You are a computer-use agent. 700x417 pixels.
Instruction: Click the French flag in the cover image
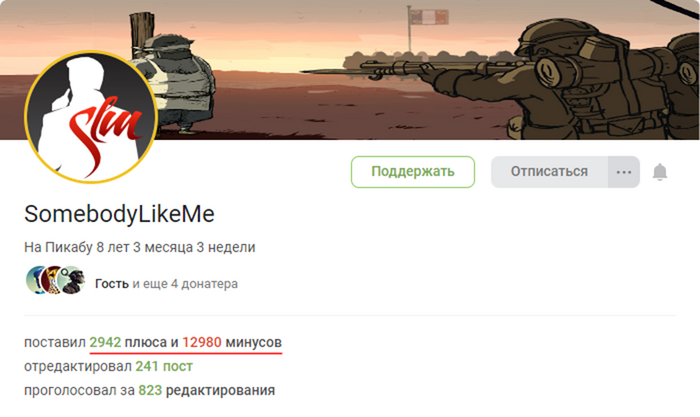pyautogui.click(x=429, y=17)
